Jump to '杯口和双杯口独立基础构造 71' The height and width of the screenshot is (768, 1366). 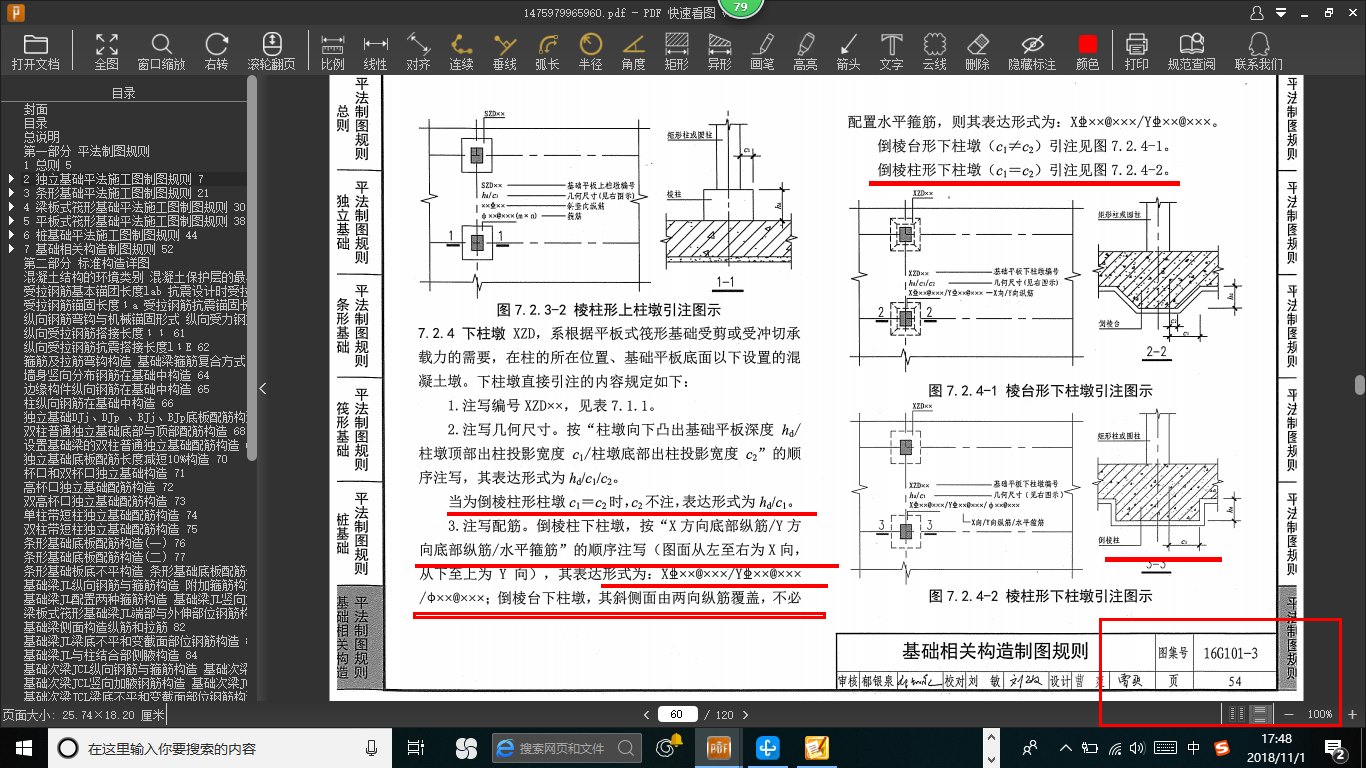point(104,472)
